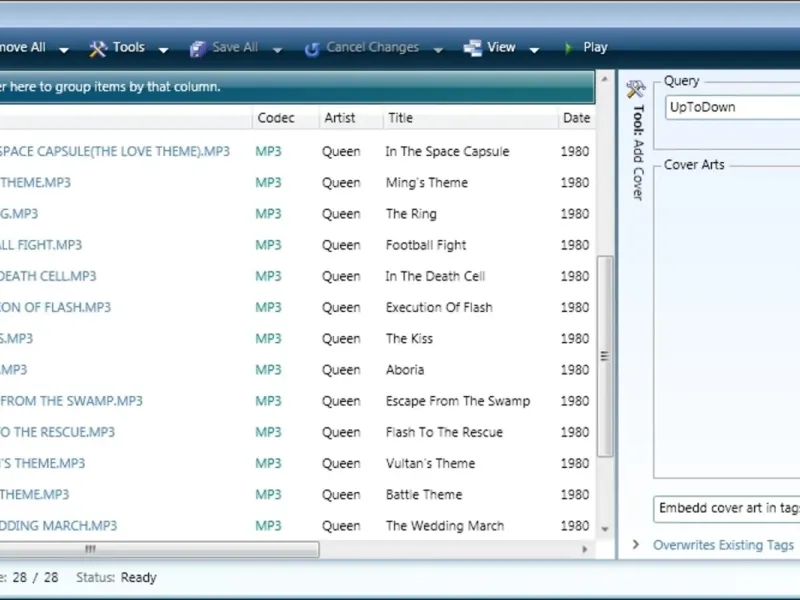Open the Save All dropdown arrow
The width and height of the screenshot is (800, 600).
pos(278,50)
